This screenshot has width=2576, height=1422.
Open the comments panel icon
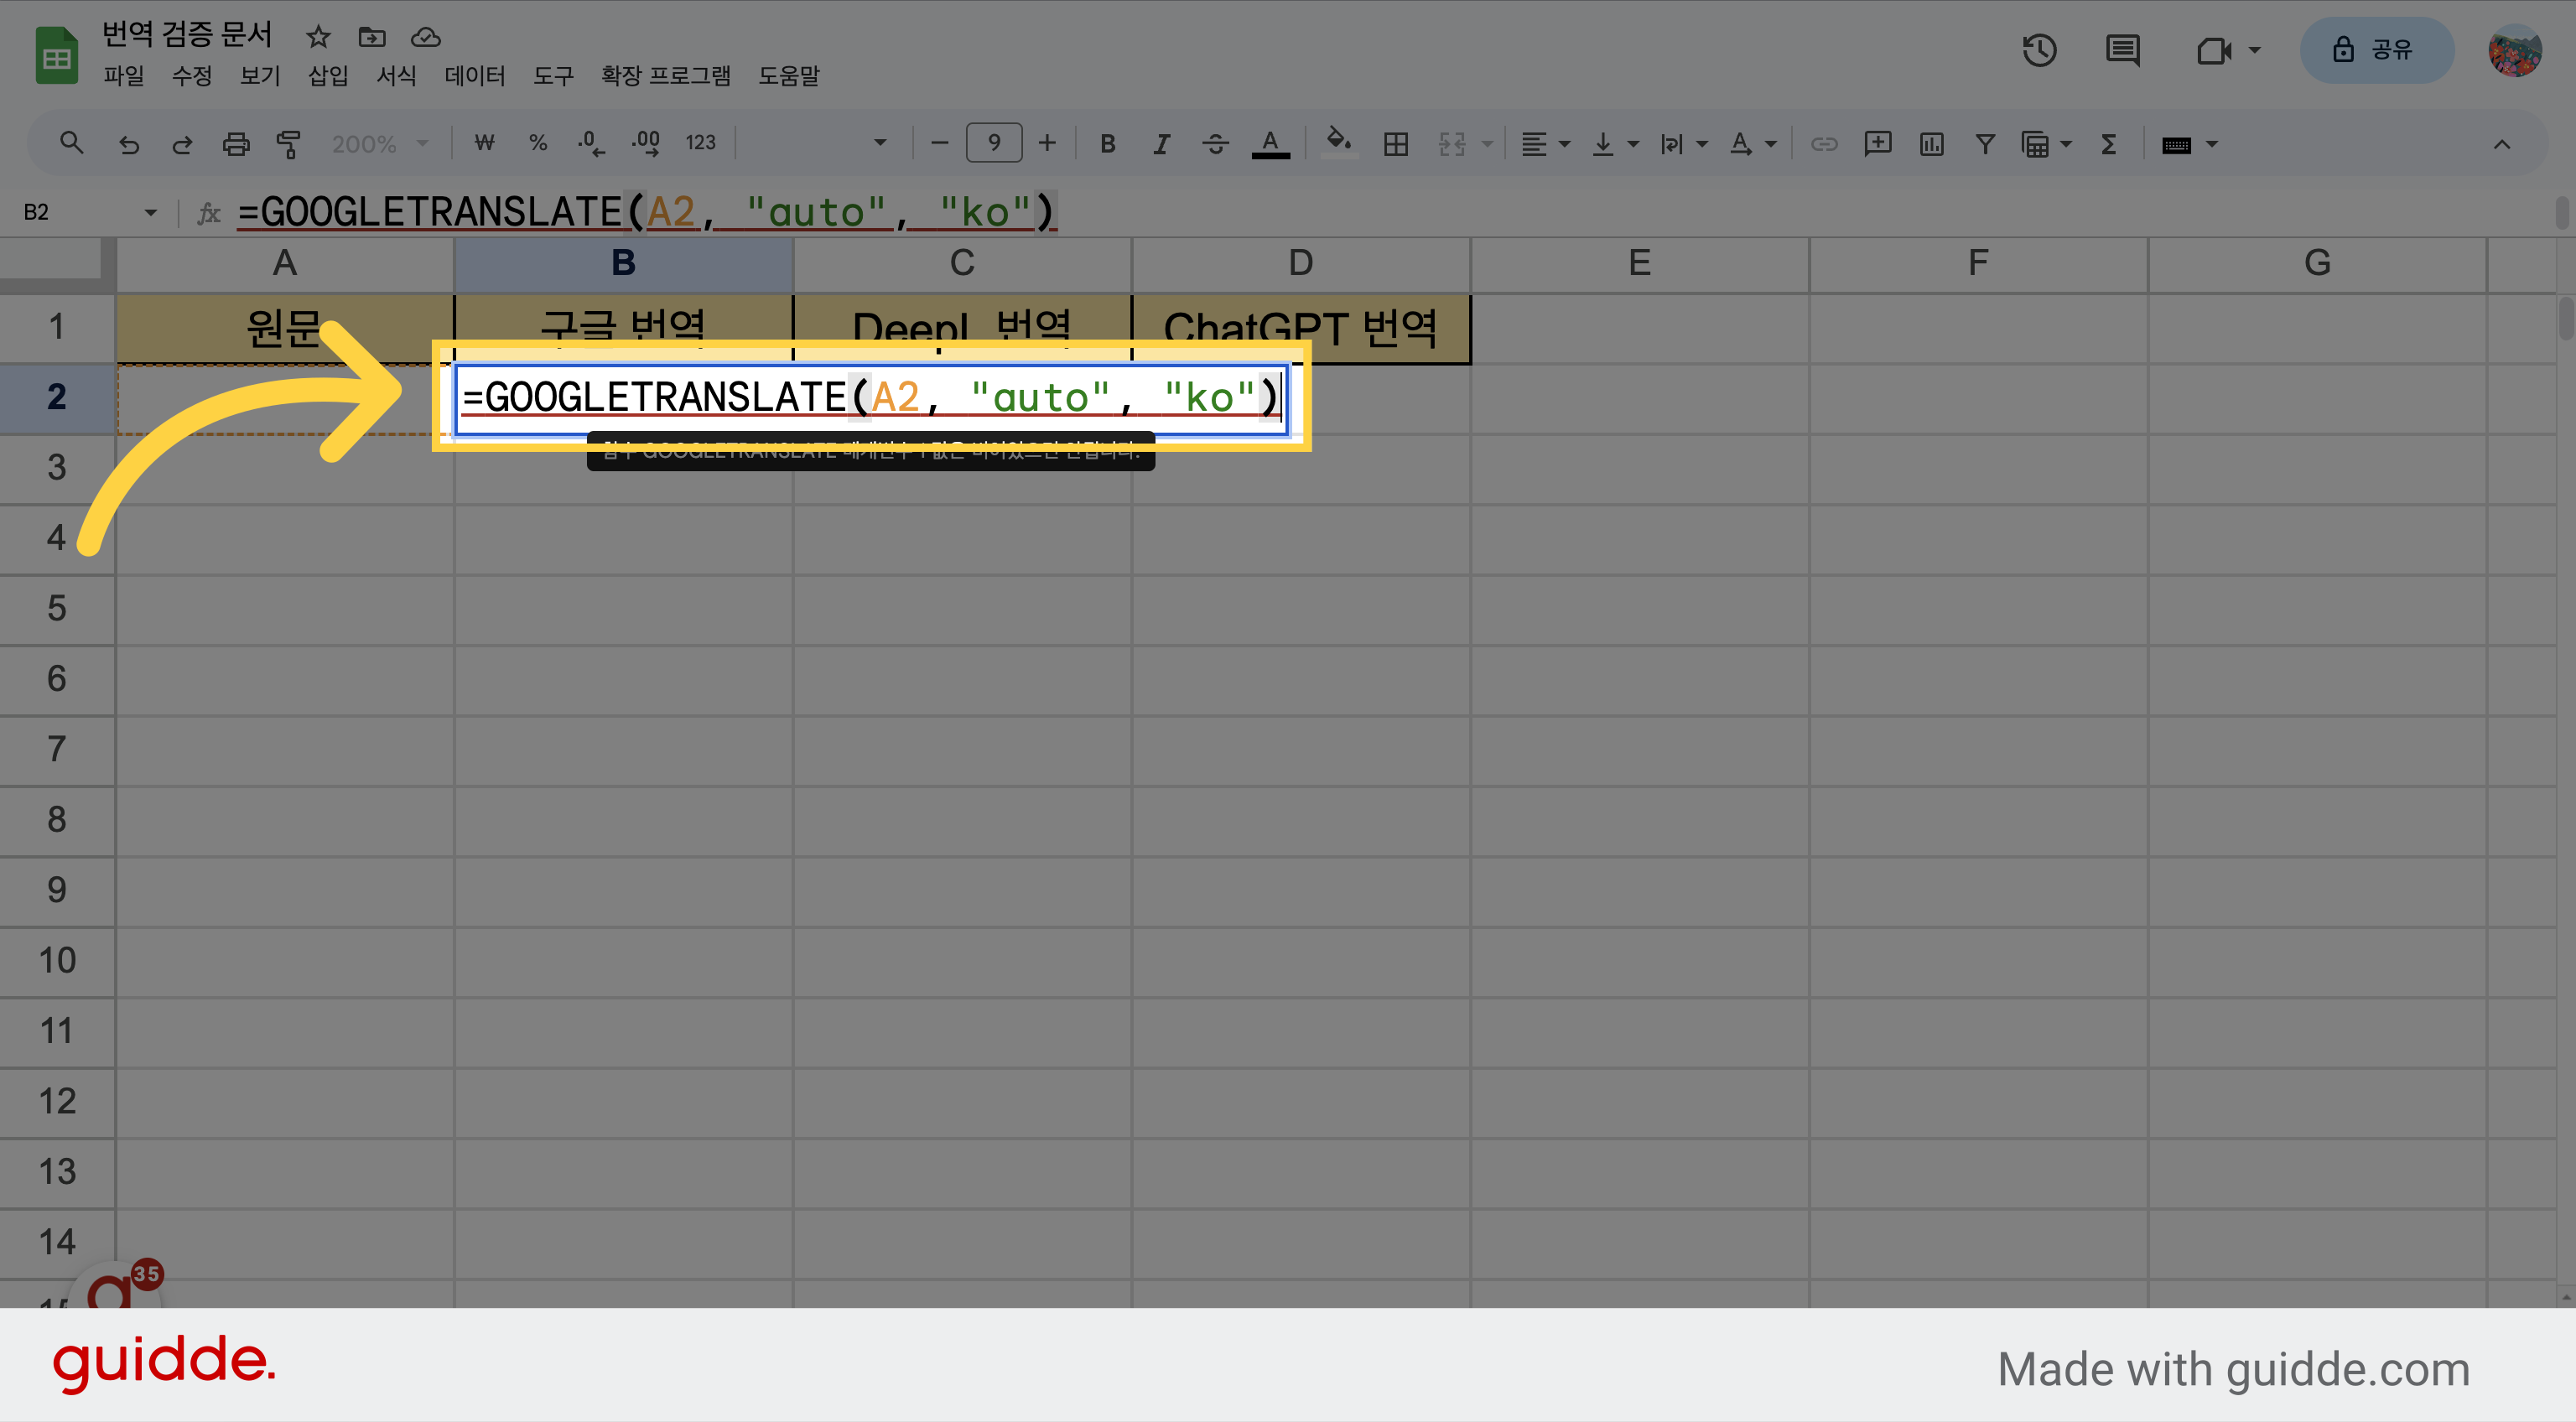tap(2122, 50)
